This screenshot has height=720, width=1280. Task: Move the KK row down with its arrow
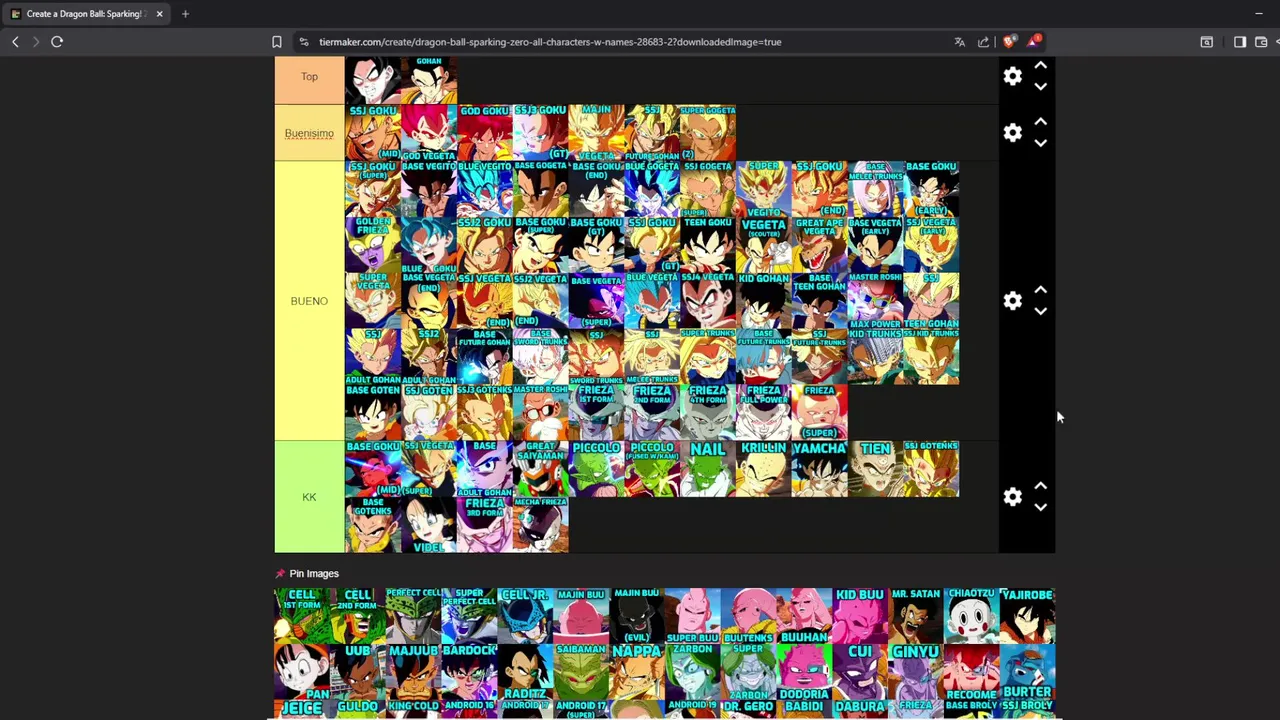pyautogui.click(x=1040, y=507)
